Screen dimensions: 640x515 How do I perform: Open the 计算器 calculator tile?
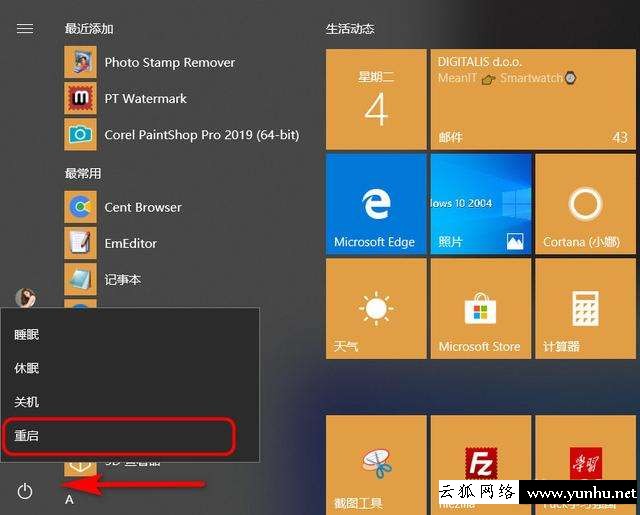coord(585,309)
